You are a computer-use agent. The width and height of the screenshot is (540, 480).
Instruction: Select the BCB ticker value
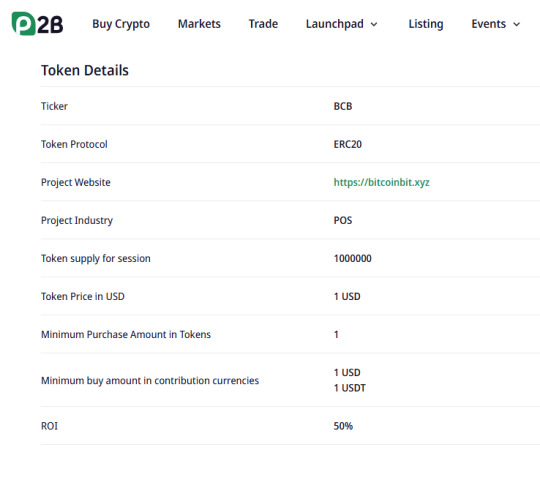[x=343, y=106]
